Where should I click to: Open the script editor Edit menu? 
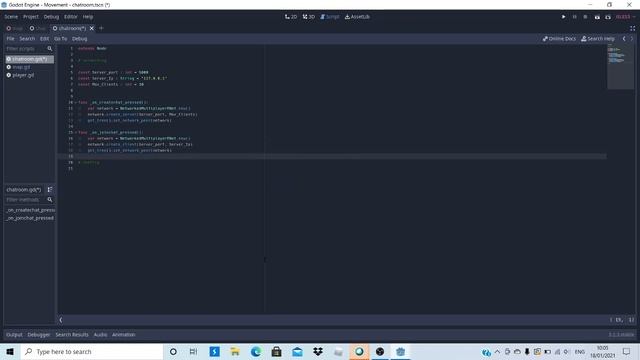point(44,39)
